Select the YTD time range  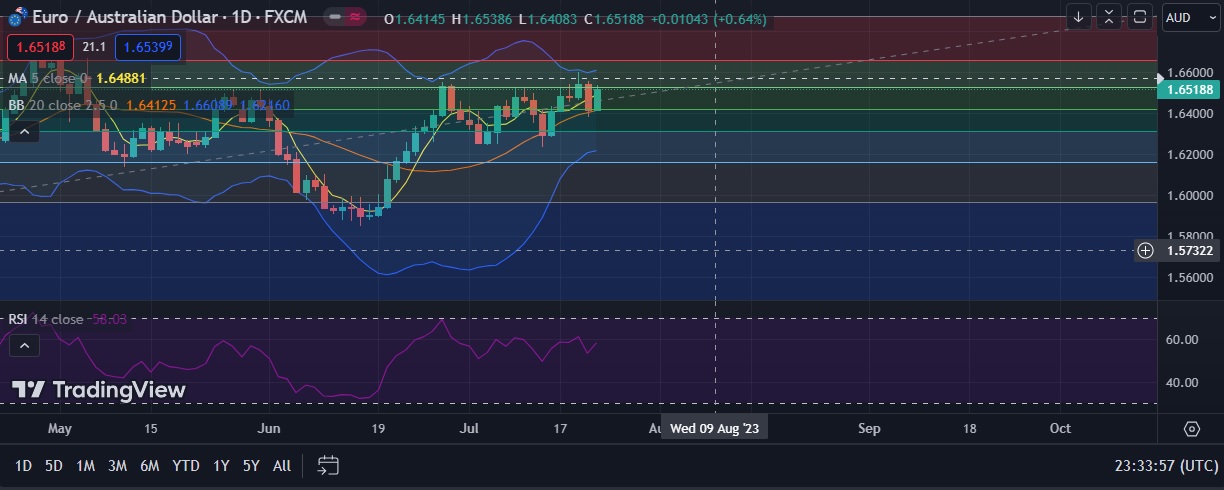click(x=185, y=465)
